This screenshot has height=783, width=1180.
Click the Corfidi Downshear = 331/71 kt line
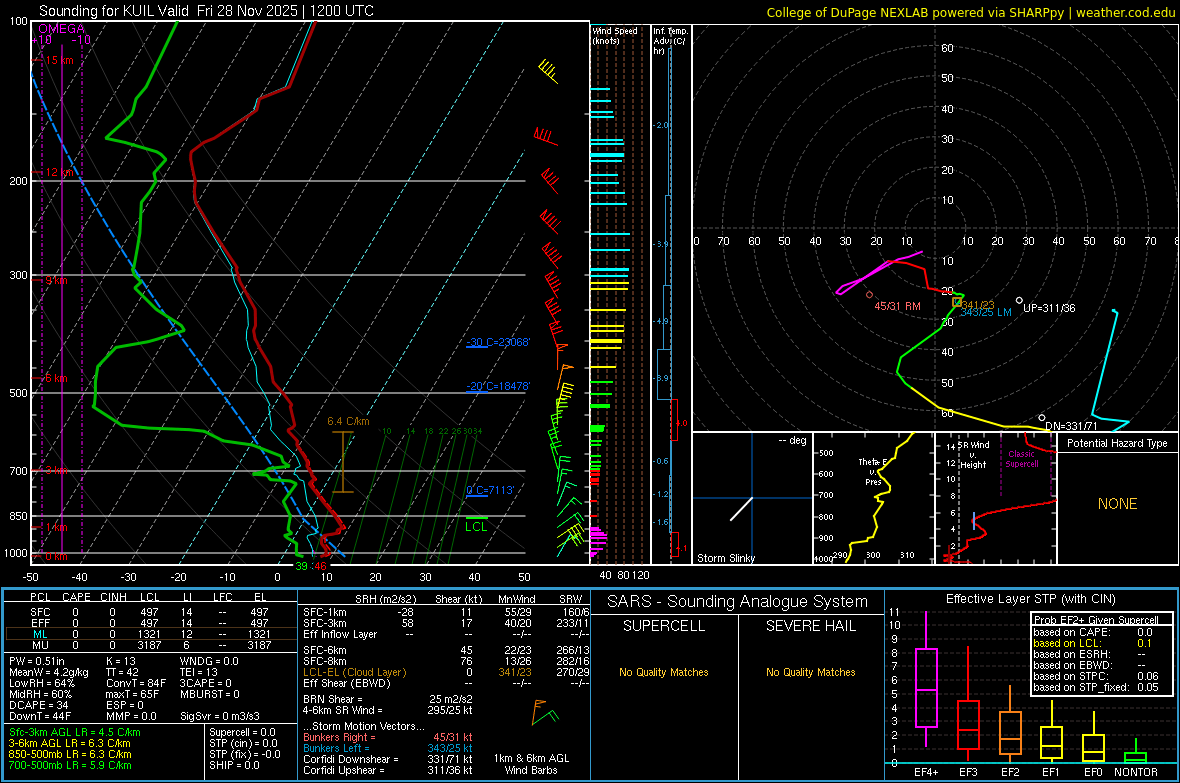click(388, 760)
